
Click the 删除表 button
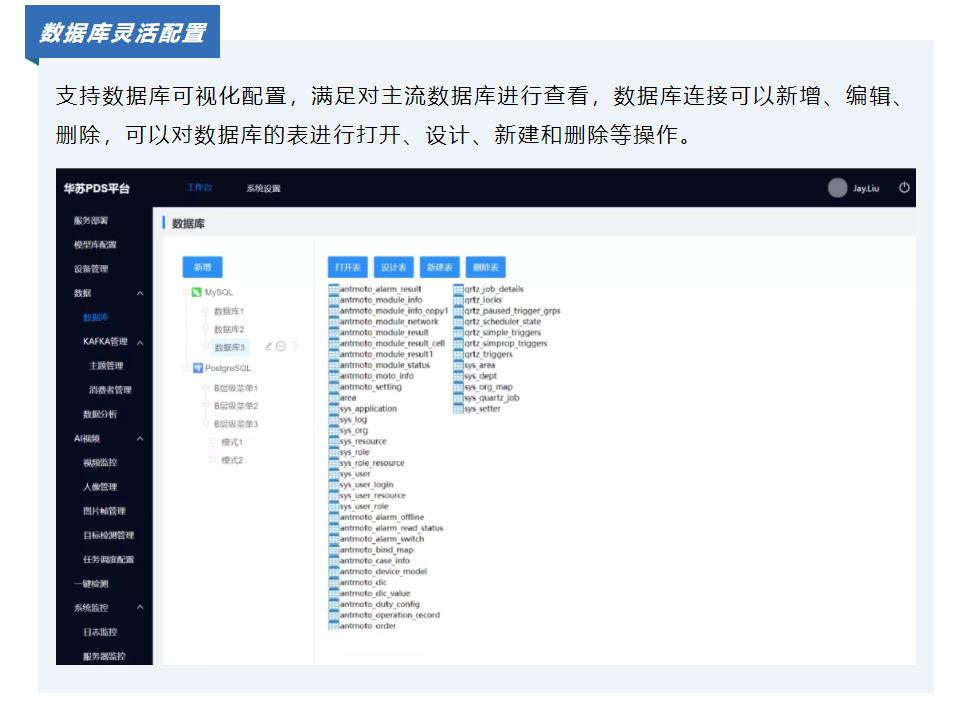487,267
